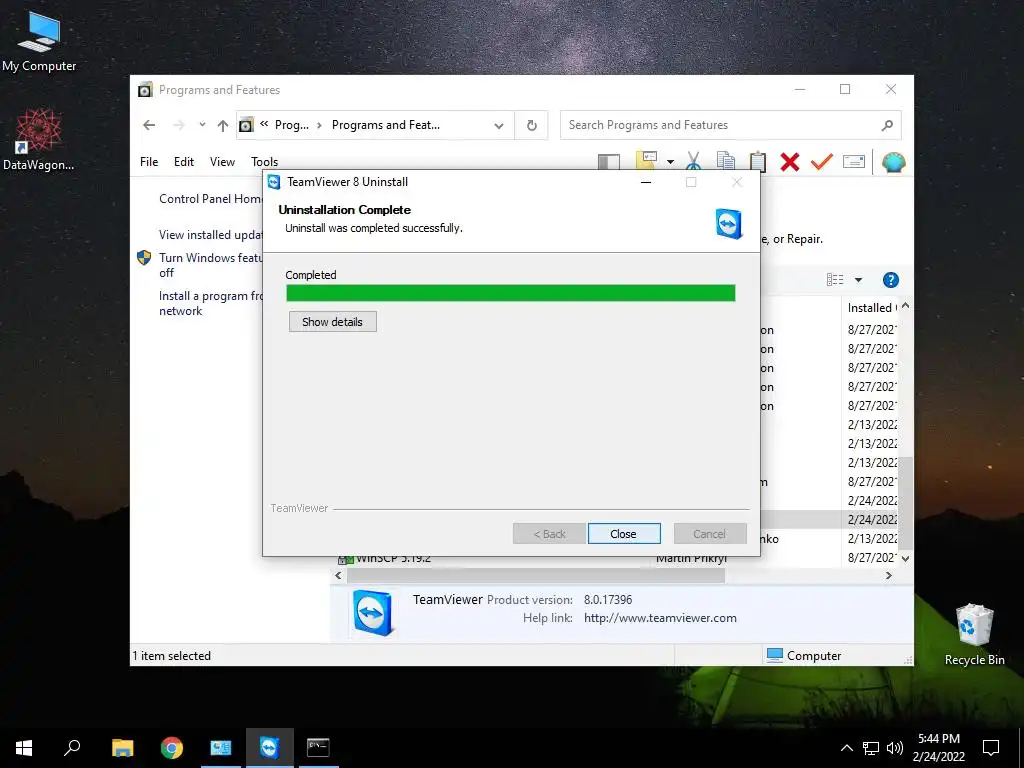Switch to Control Panel taskbar window
1024x768 pixels.
221,748
